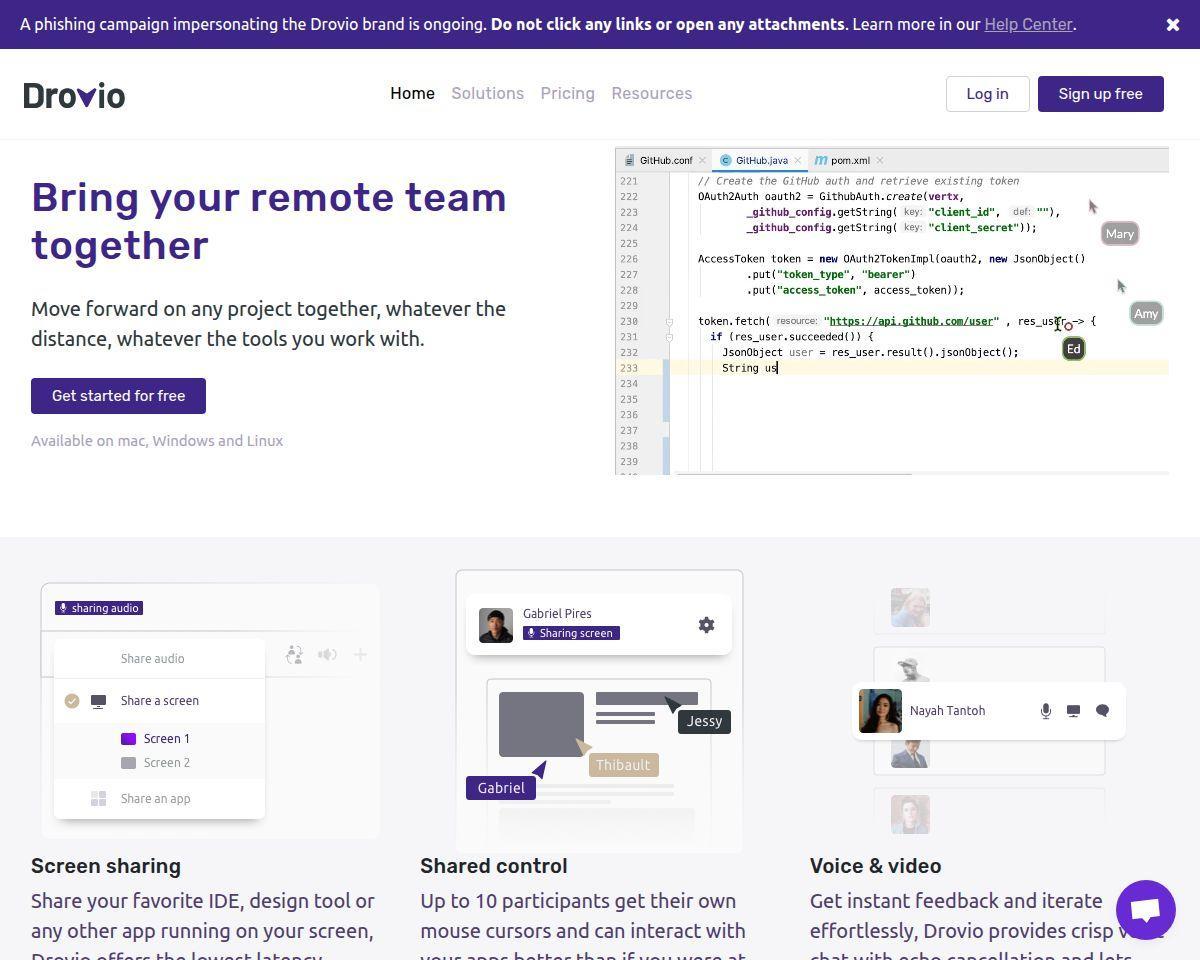
Task: Click the settings gear beside Gabriel Pires
Action: click(x=706, y=625)
